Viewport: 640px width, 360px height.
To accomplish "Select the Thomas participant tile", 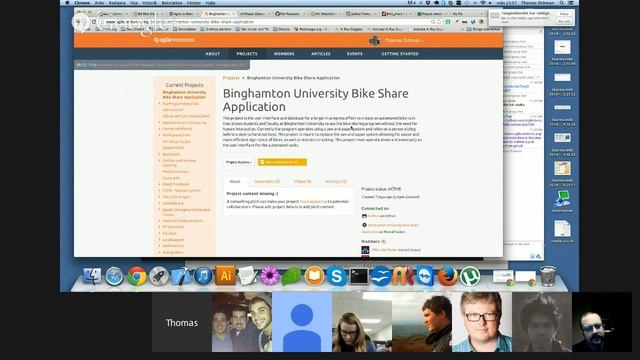I will click(182, 322).
